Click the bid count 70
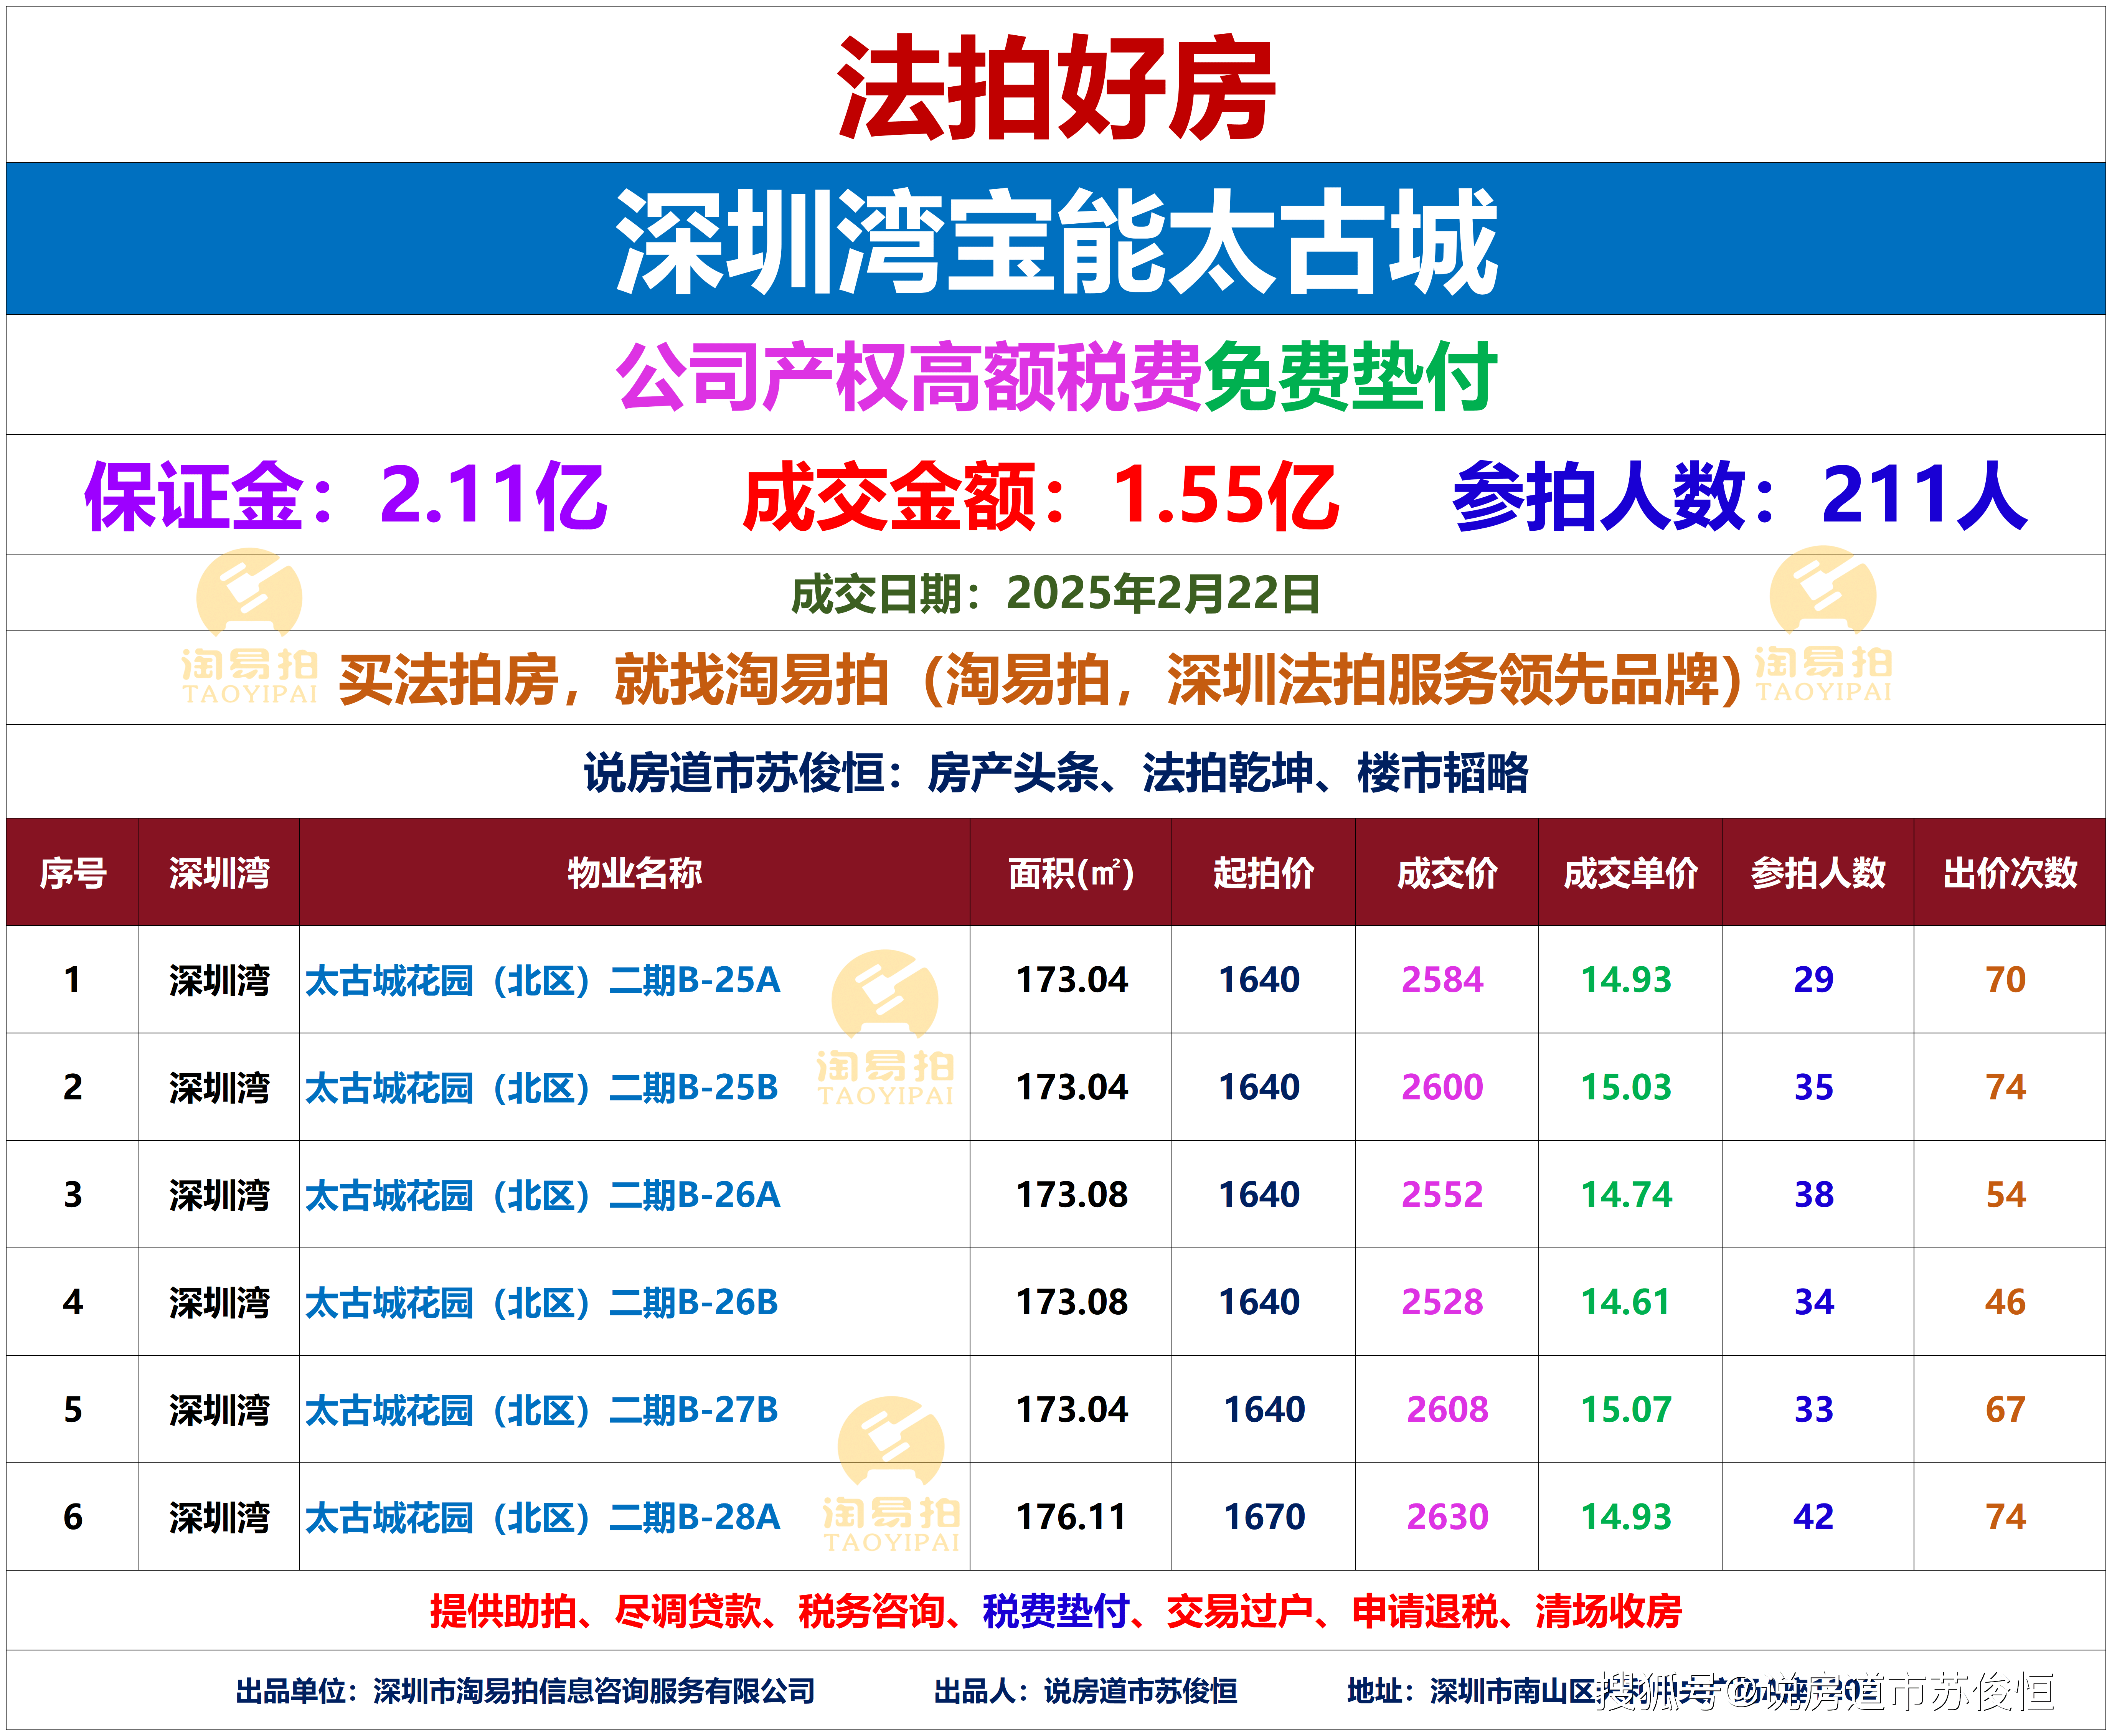The height and width of the screenshot is (1736, 2112). pyautogui.click(x=2006, y=980)
